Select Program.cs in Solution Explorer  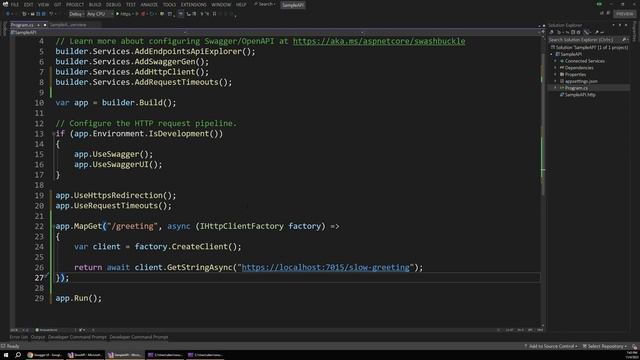tap(576, 88)
